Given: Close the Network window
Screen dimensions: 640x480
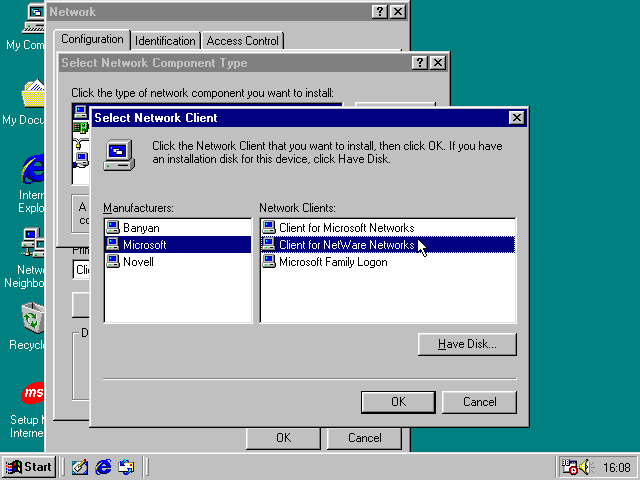Looking at the screenshot, I should coord(398,12).
